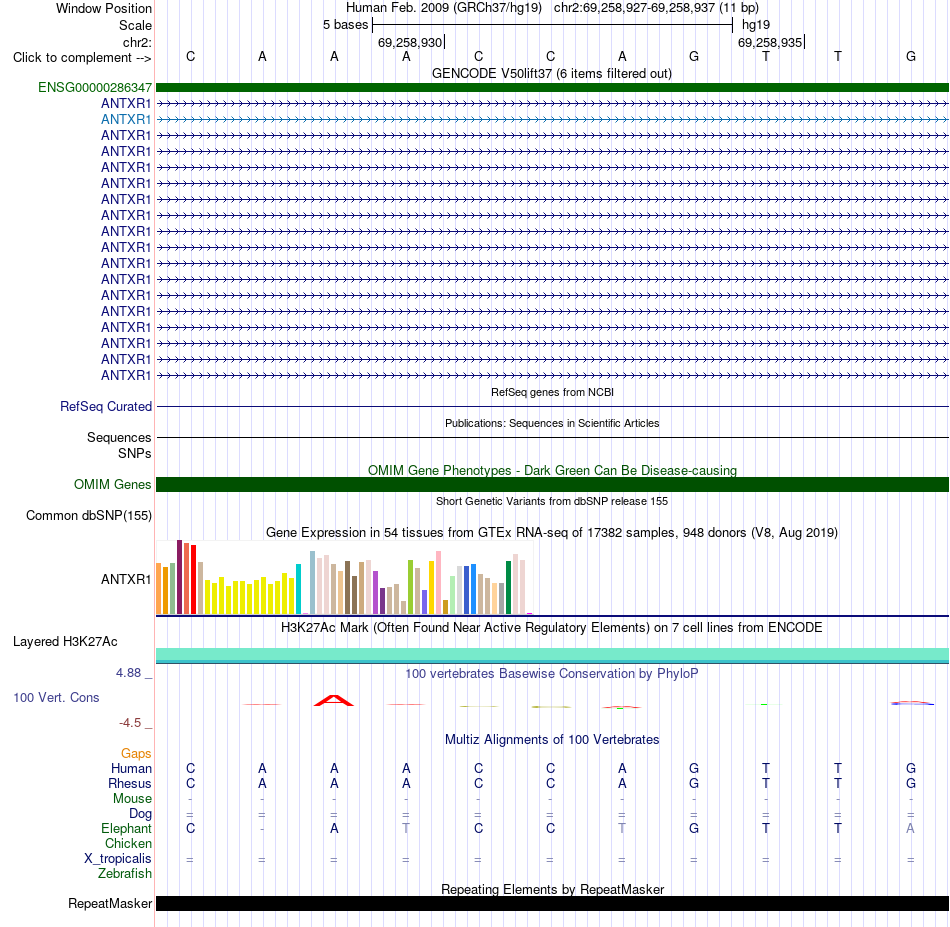This screenshot has width=950, height=927.
Task: Click the chr2: ruler label
Action: [x=137, y=42]
